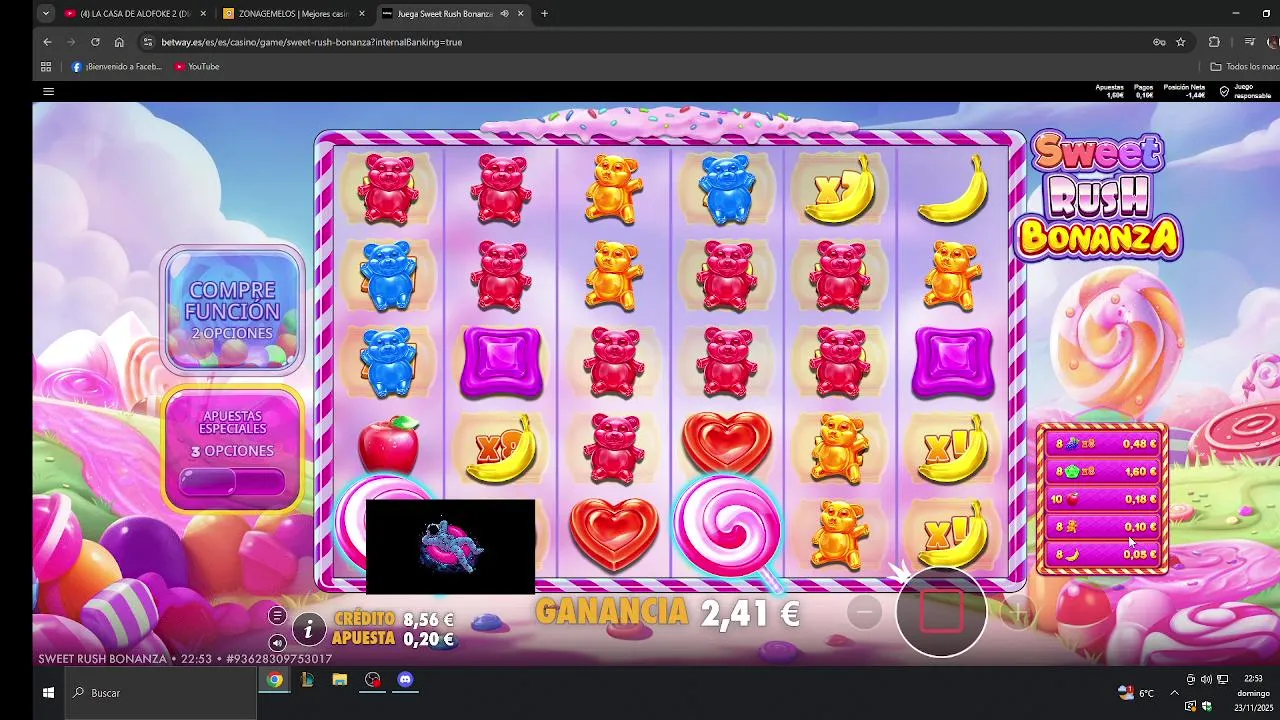Open the volume icon in system tray
The height and width of the screenshot is (720, 1280).
1206,679
